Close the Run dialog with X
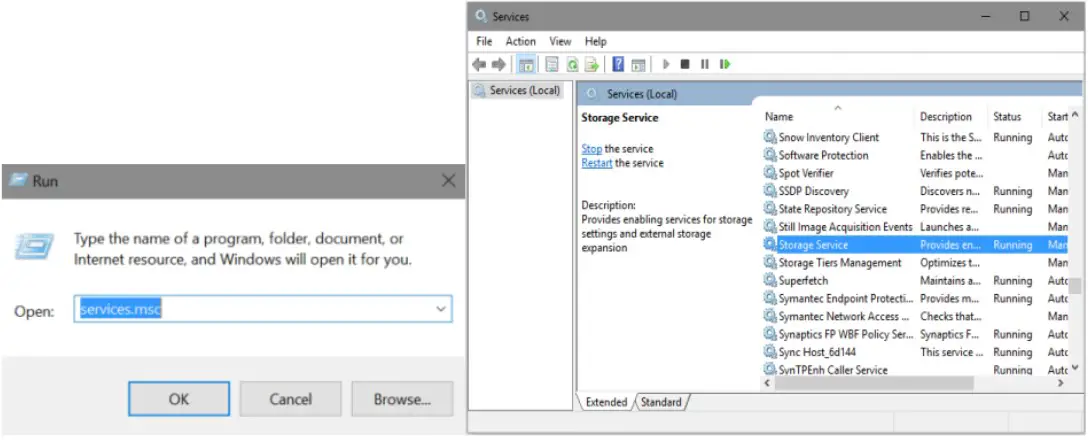Image resolution: width=1089 pixels, height=440 pixels. tap(449, 181)
